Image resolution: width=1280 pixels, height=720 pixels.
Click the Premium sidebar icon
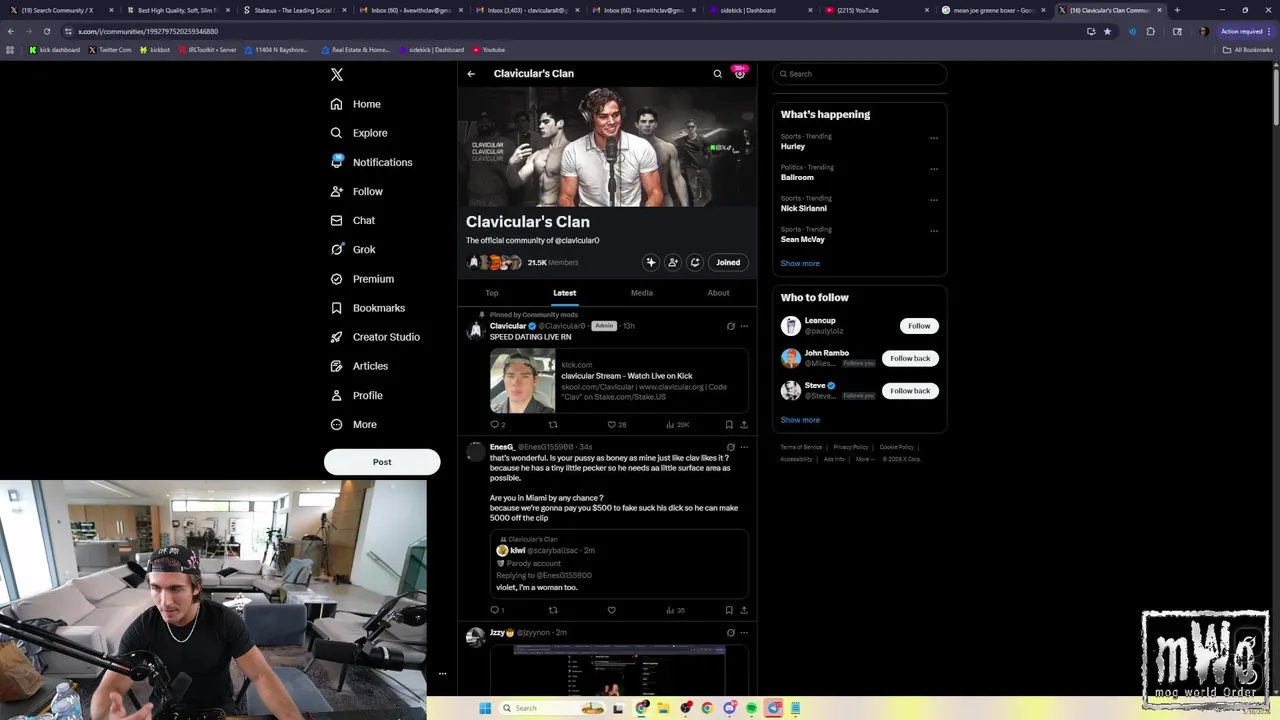[337, 279]
